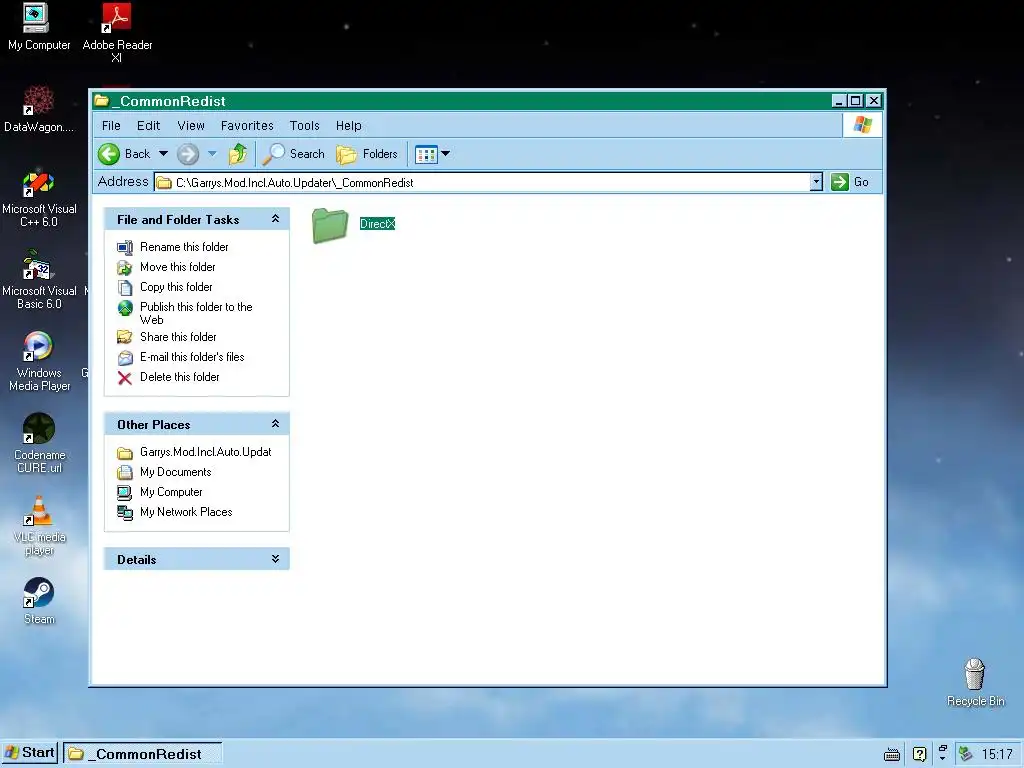Toggle the Folders tree pane
The height and width of the screenshot is (768, 1024).
click(367, 154)
